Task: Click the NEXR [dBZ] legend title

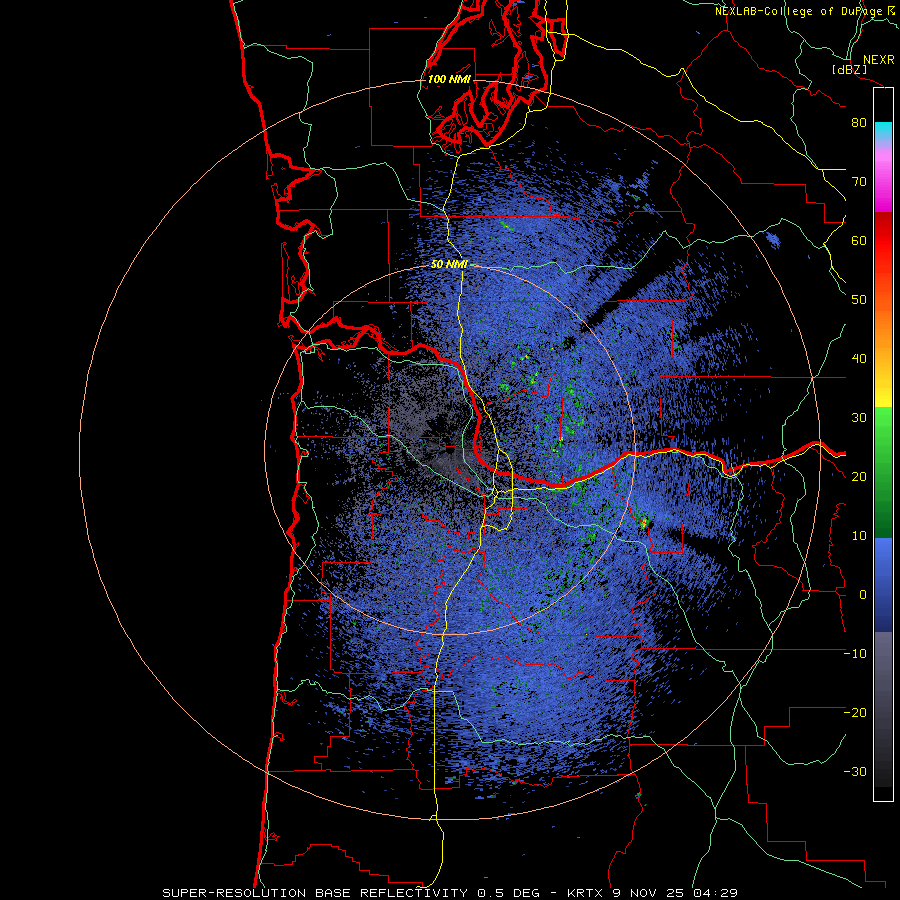Action: coord(862,64)
